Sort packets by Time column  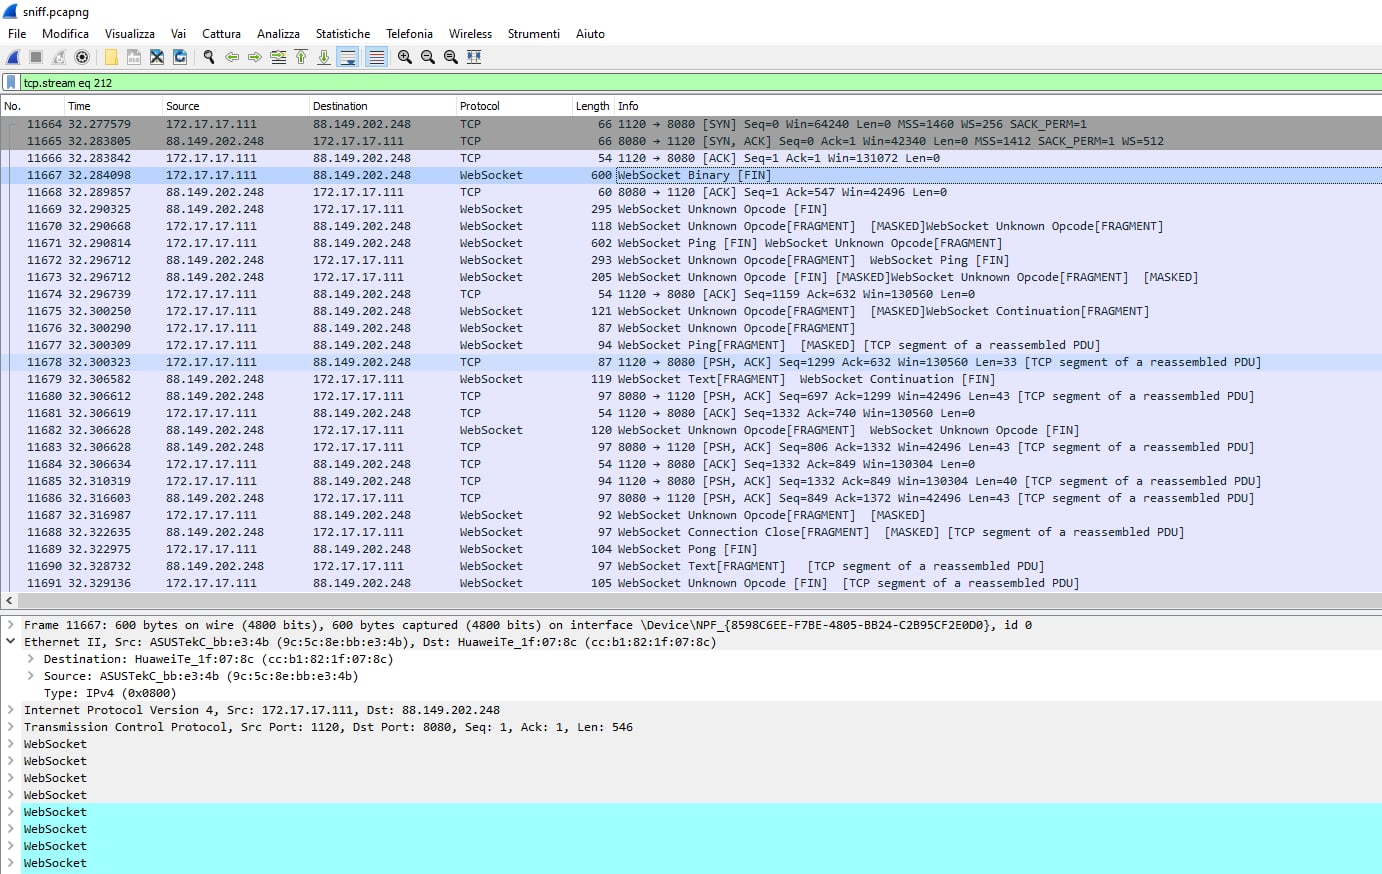pyautogui.click(x=113, y=106)
